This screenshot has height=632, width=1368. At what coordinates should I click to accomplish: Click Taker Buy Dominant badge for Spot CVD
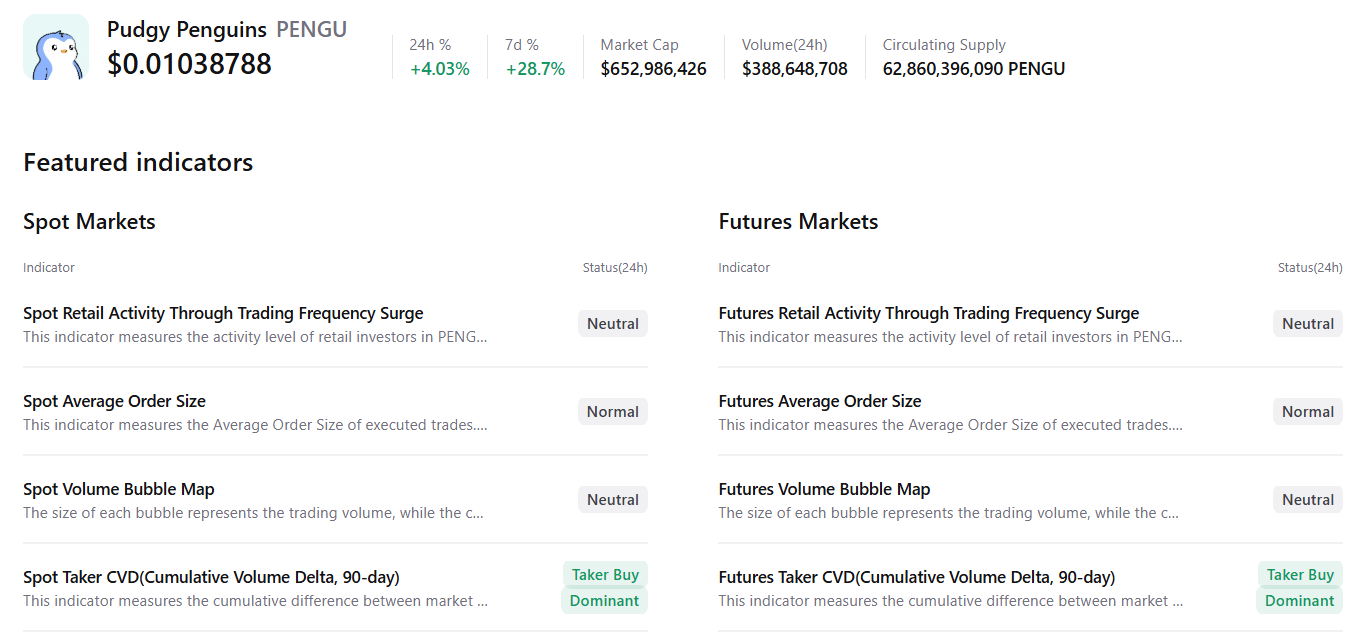pos(604,588)
